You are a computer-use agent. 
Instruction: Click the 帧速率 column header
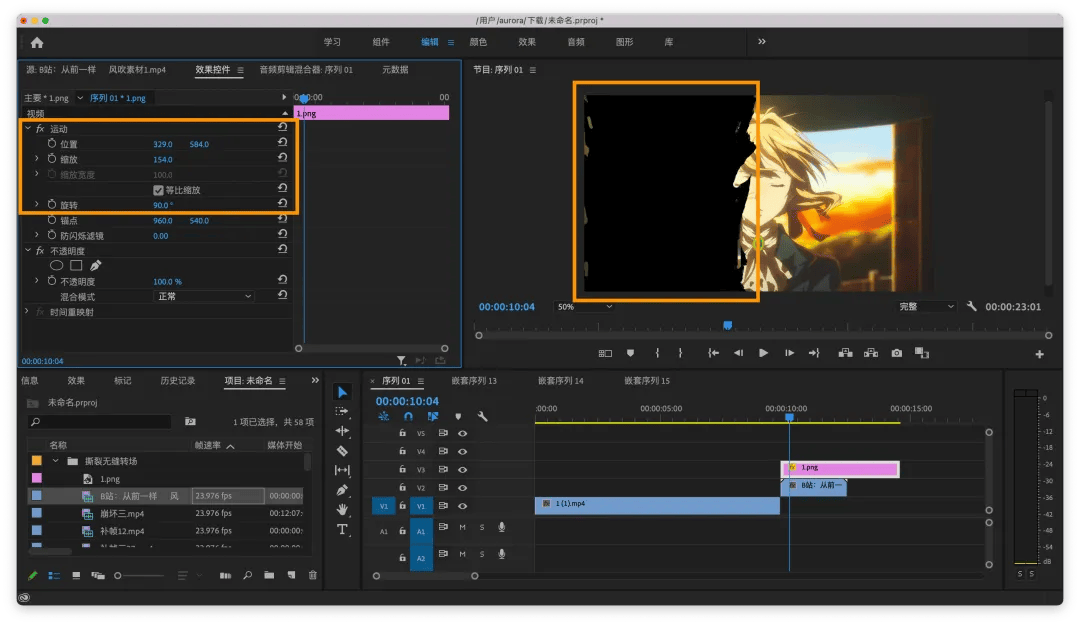(x=208, y=445)
